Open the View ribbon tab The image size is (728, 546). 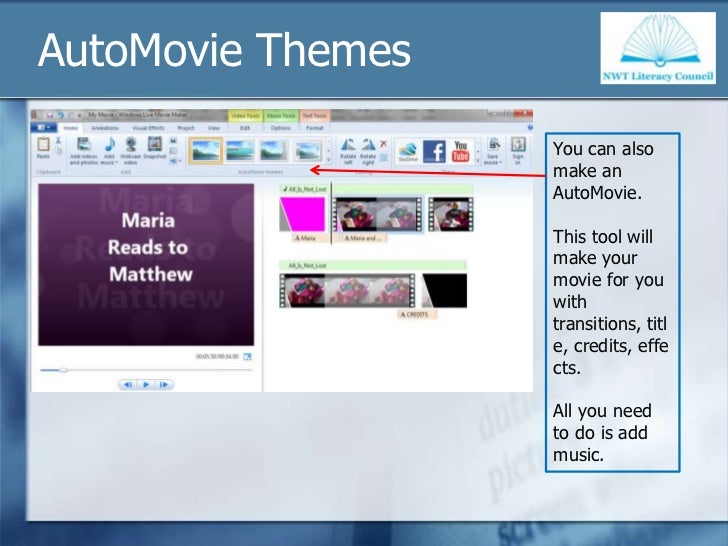[x=214, y=128]
